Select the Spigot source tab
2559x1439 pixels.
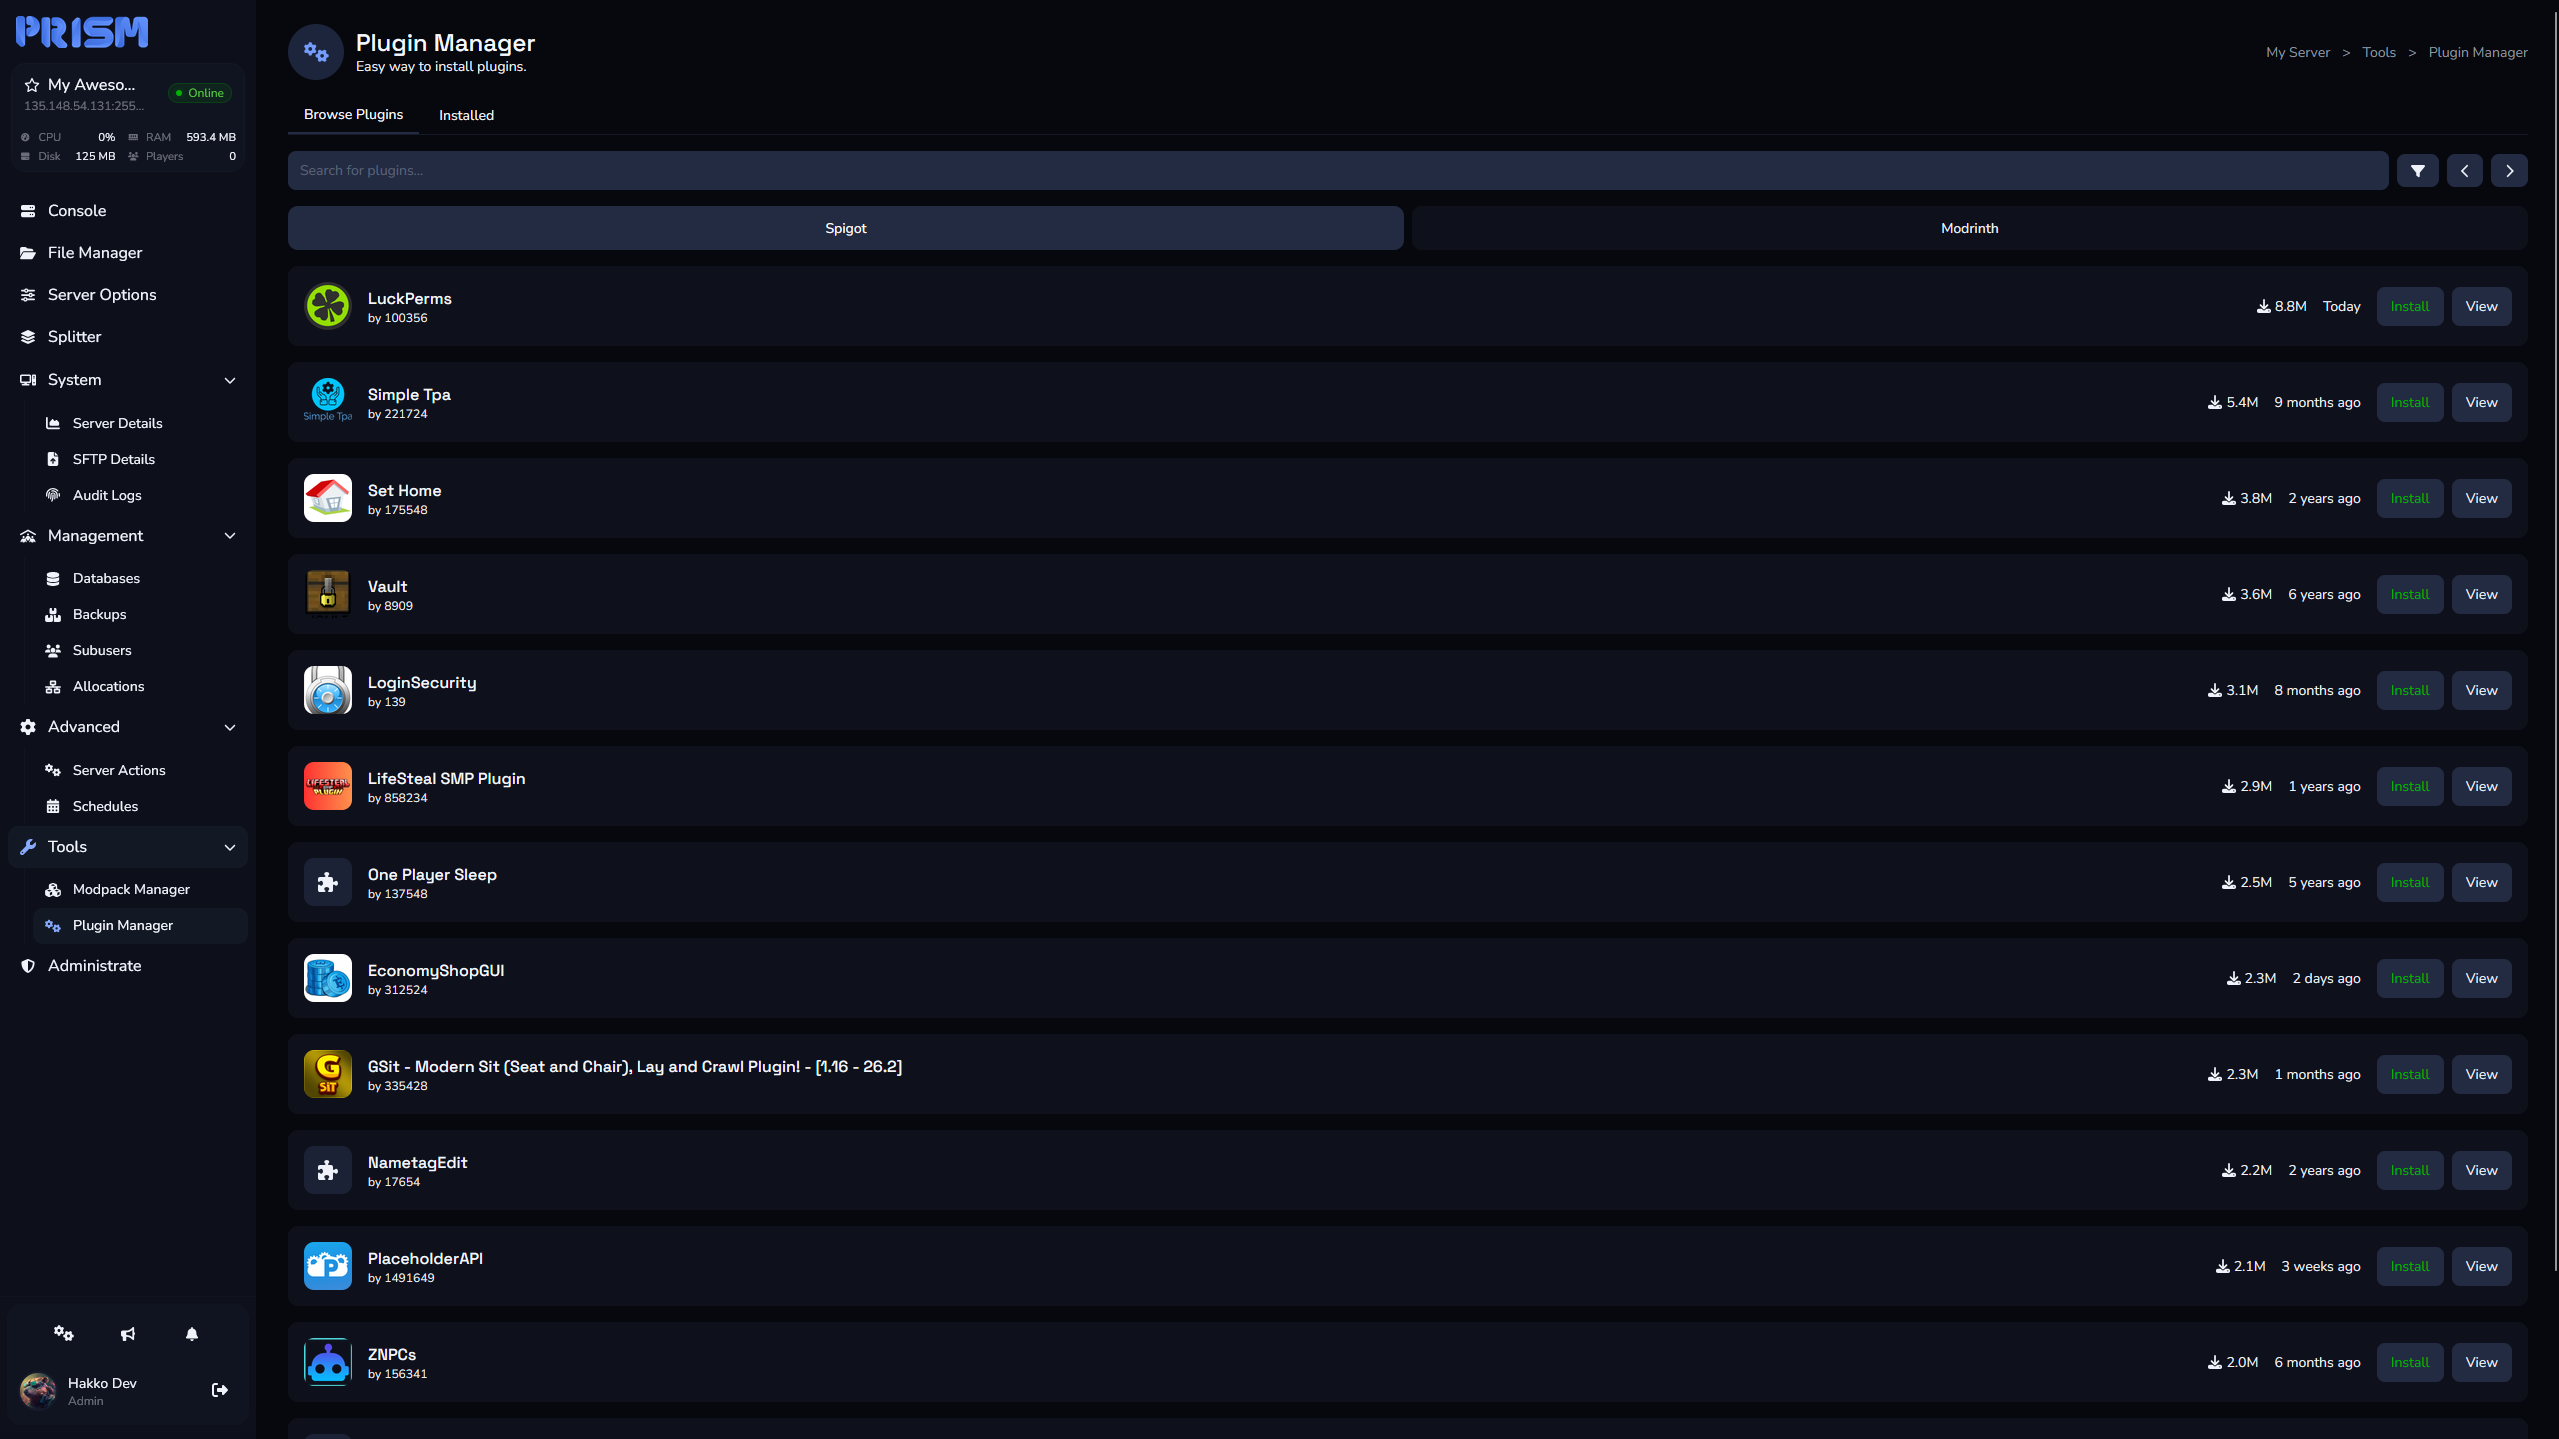(x=846, y=228)
